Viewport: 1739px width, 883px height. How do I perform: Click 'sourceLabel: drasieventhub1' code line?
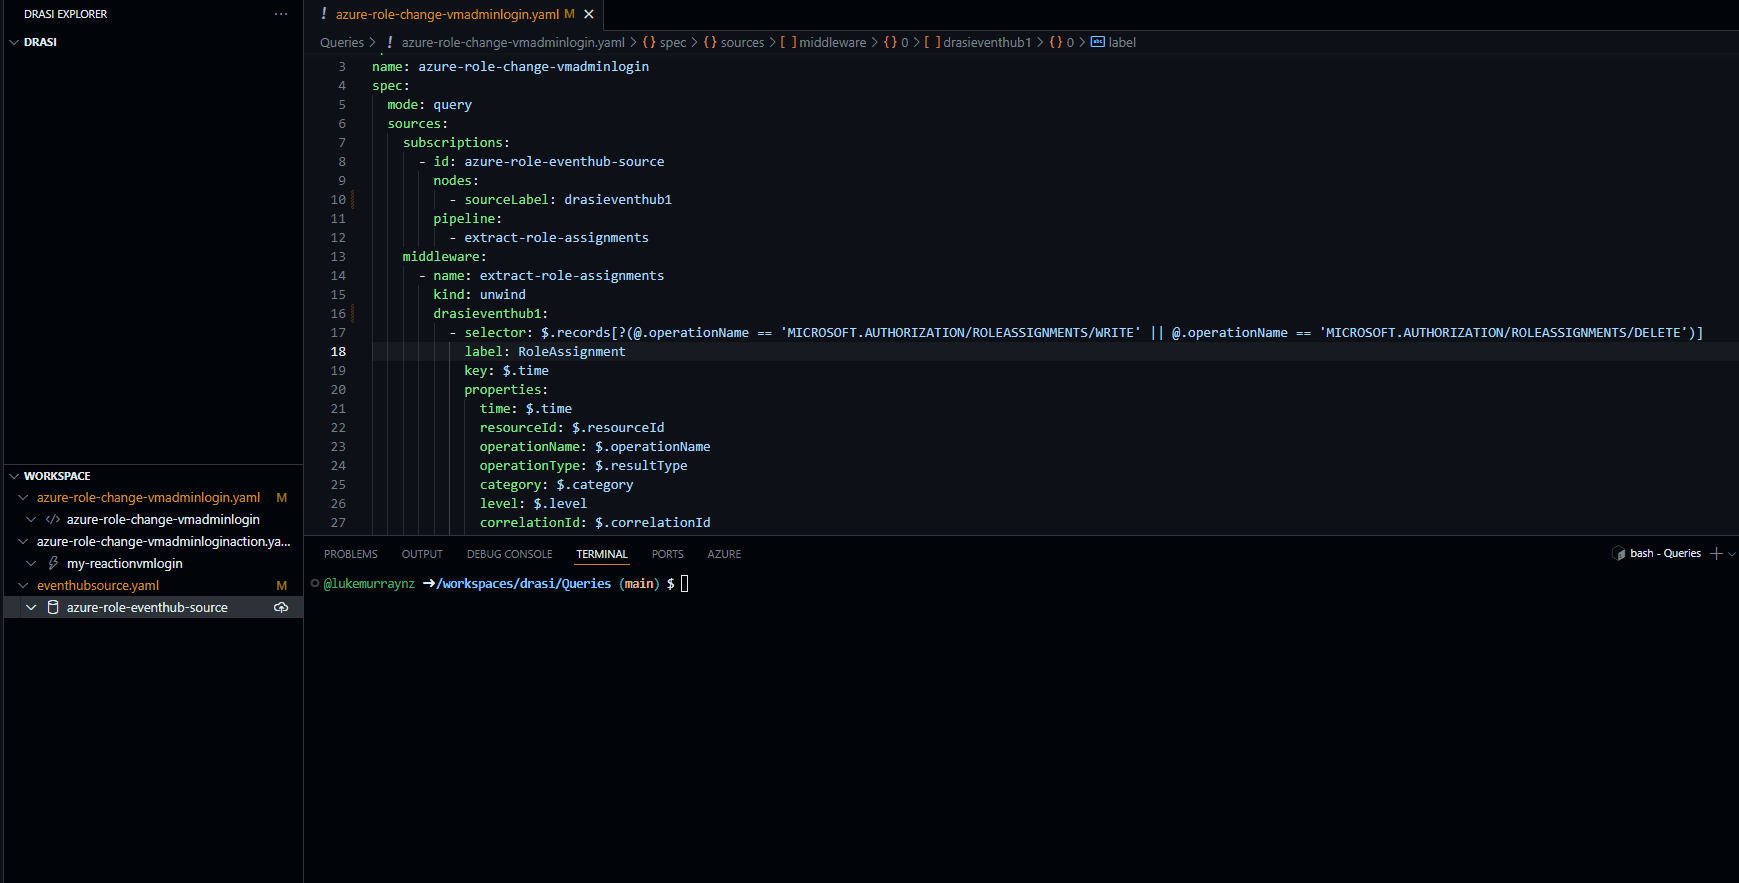(568, 199)
